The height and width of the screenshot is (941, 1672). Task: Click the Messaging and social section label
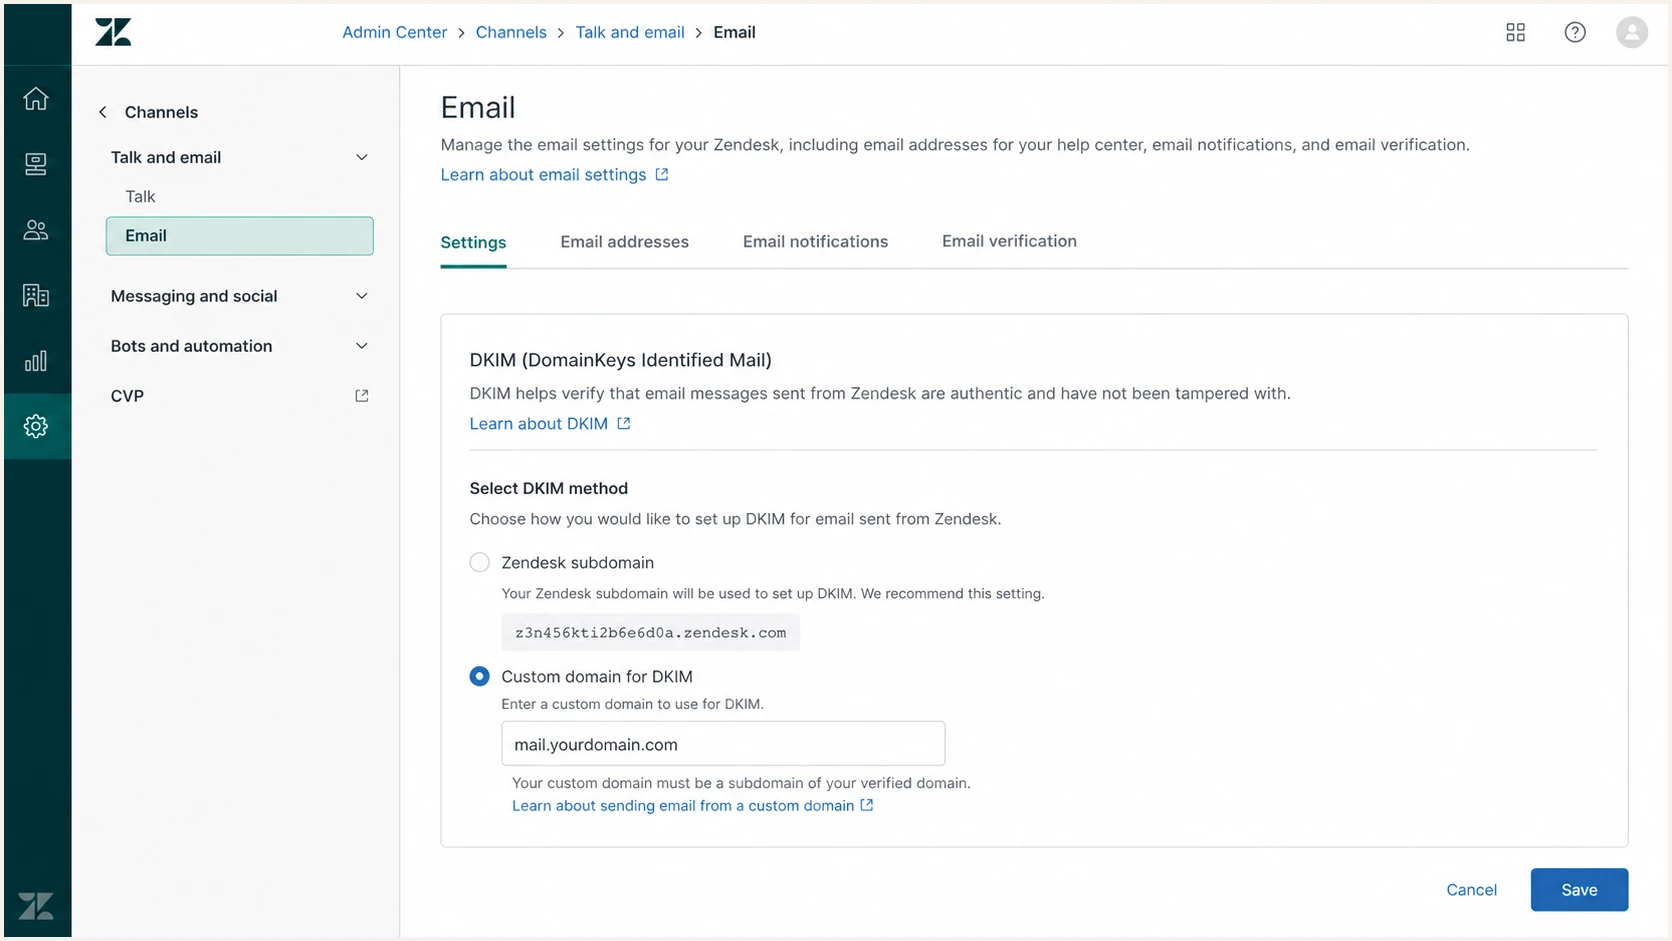click(x=194, y=296)
